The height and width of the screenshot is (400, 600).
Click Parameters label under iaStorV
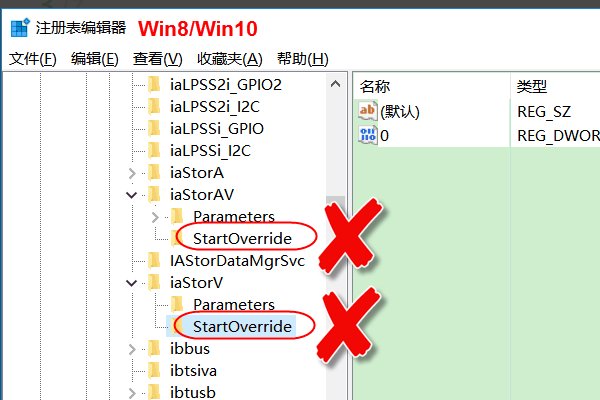(234, 305)
